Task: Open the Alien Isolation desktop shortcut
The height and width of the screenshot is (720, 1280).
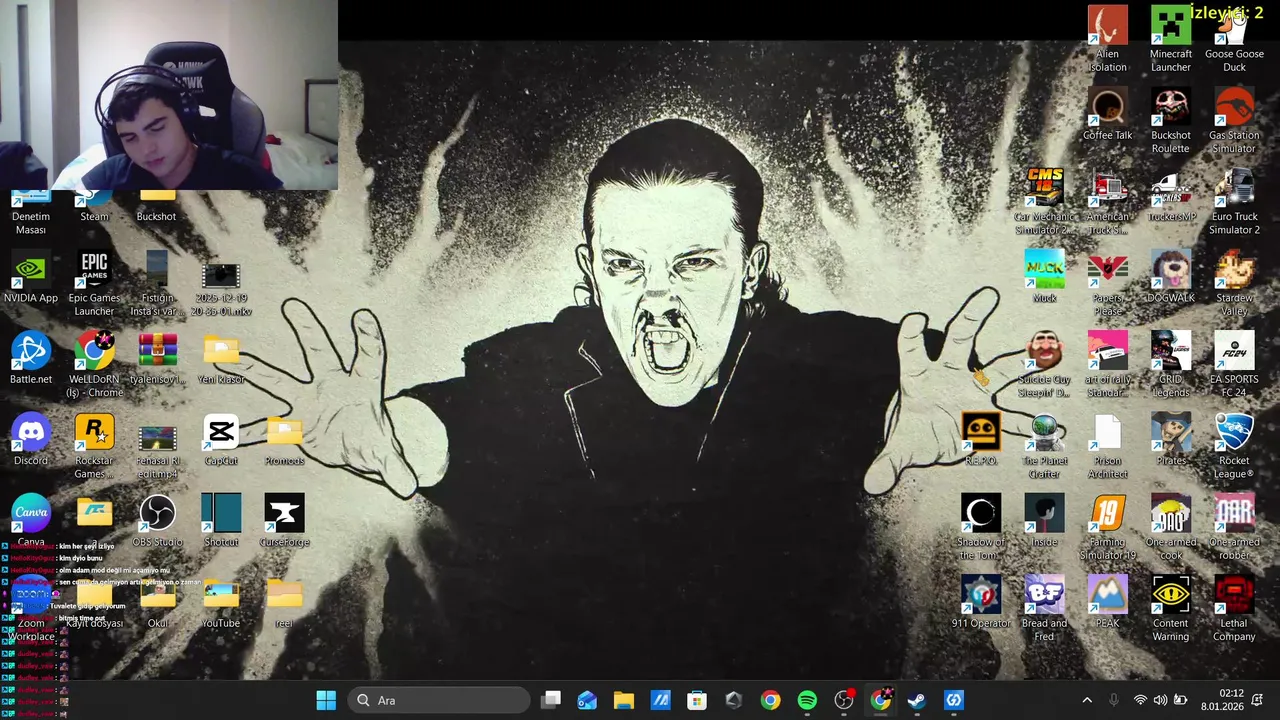Action: [1107, 38]
